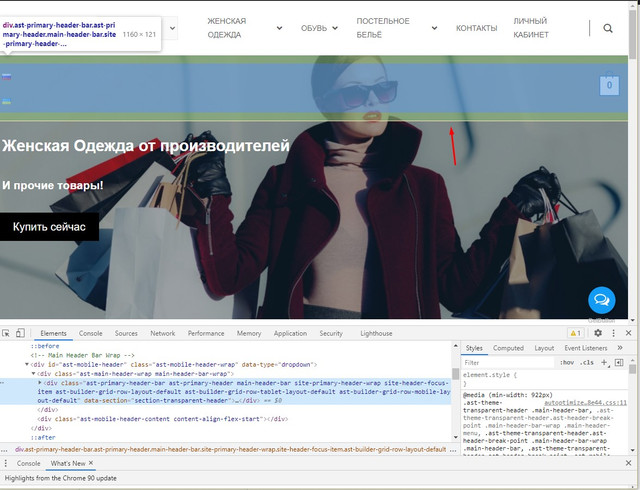Switch to the Application tab
The image size is (640, 490).
(290, 333)
